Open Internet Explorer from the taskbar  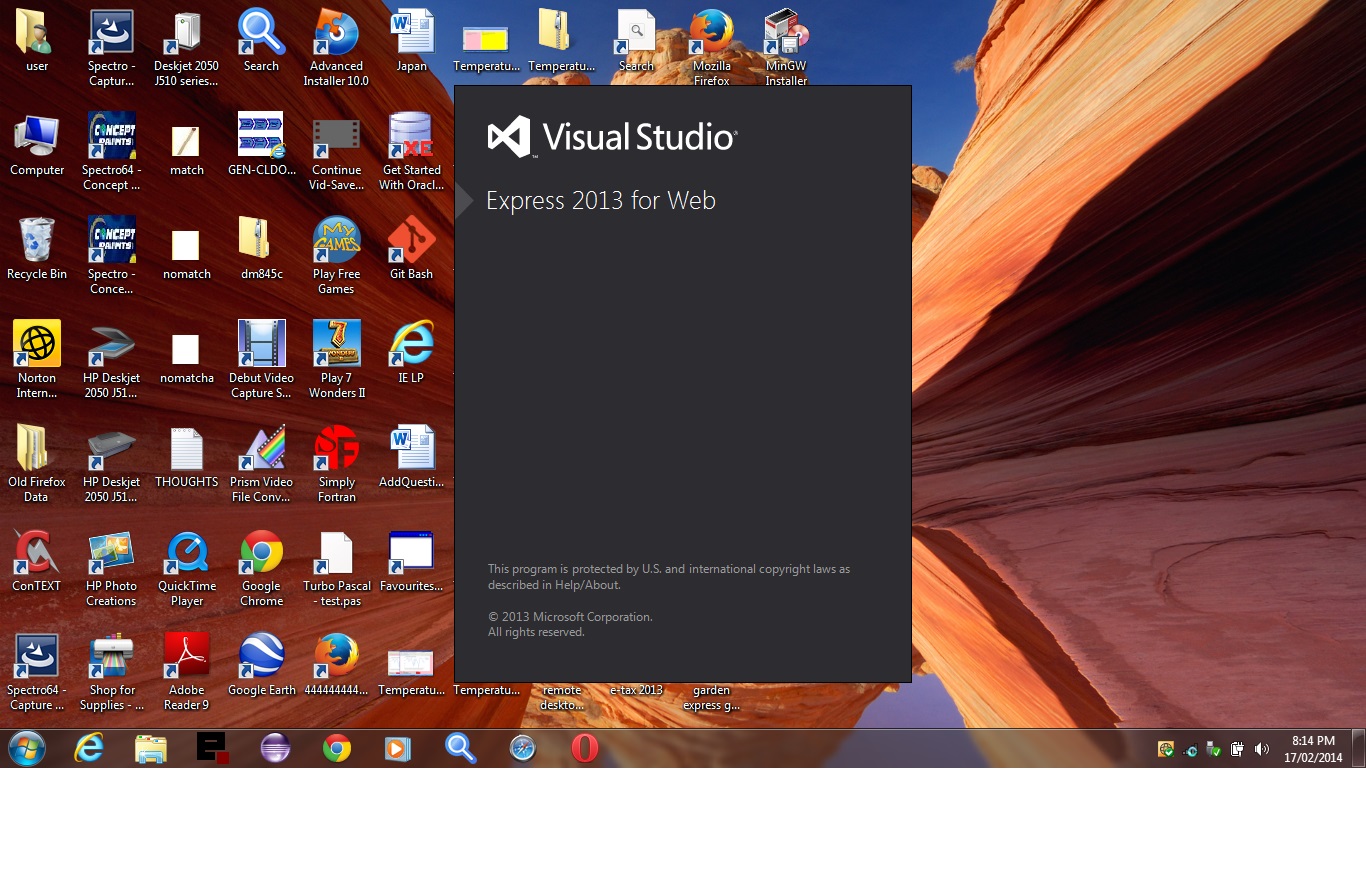[x=89, y=748]
